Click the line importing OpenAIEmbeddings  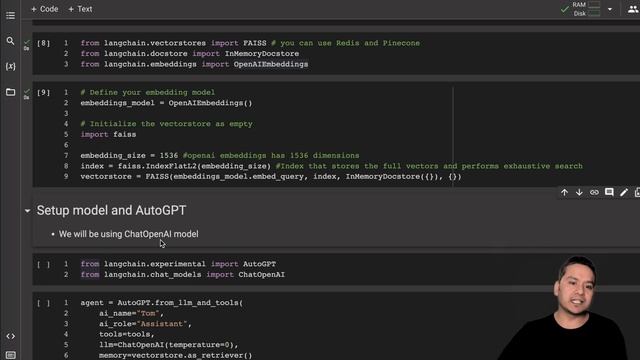click(194, 64)
